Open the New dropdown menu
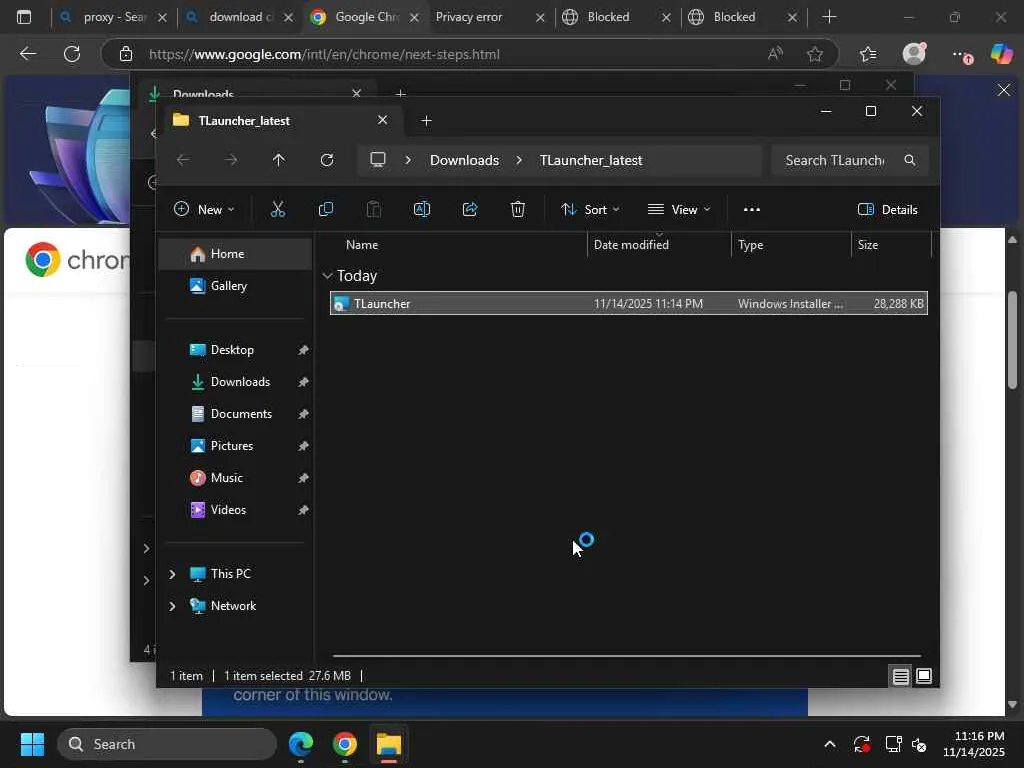This screenshot has height=768, width=1024. point(204,209)
